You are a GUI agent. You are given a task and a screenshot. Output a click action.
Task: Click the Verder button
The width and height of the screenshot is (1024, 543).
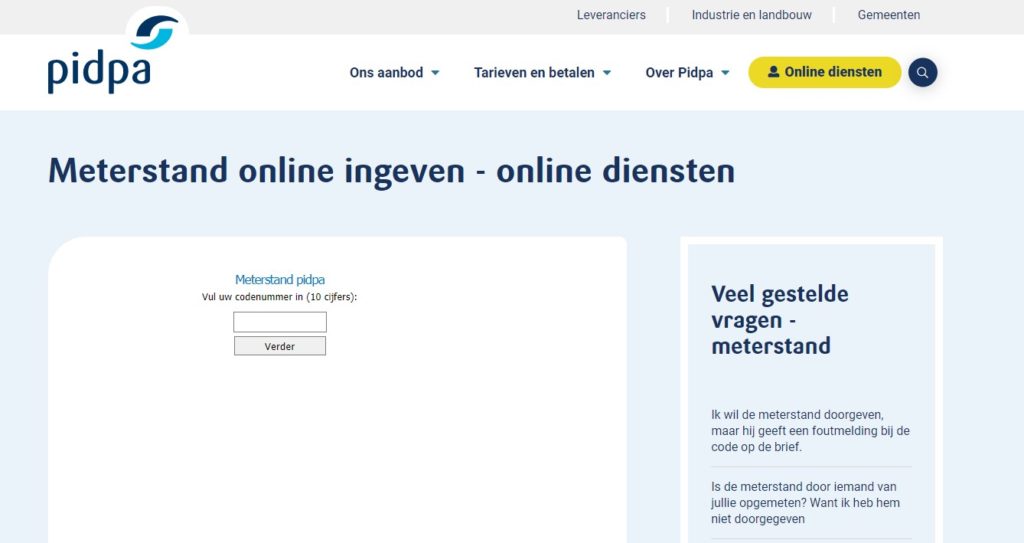pos(280,346)
